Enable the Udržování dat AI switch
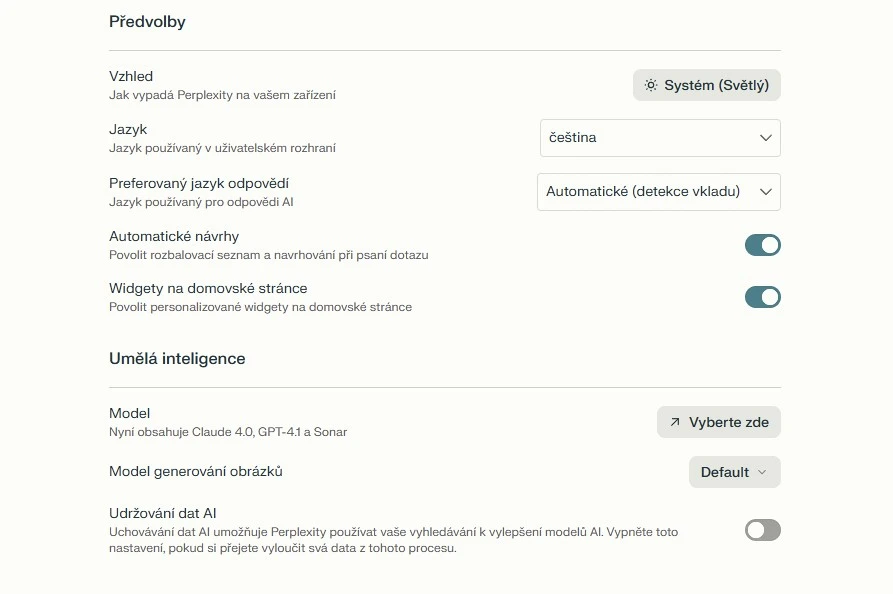893x594 pixels. (763, 530)
